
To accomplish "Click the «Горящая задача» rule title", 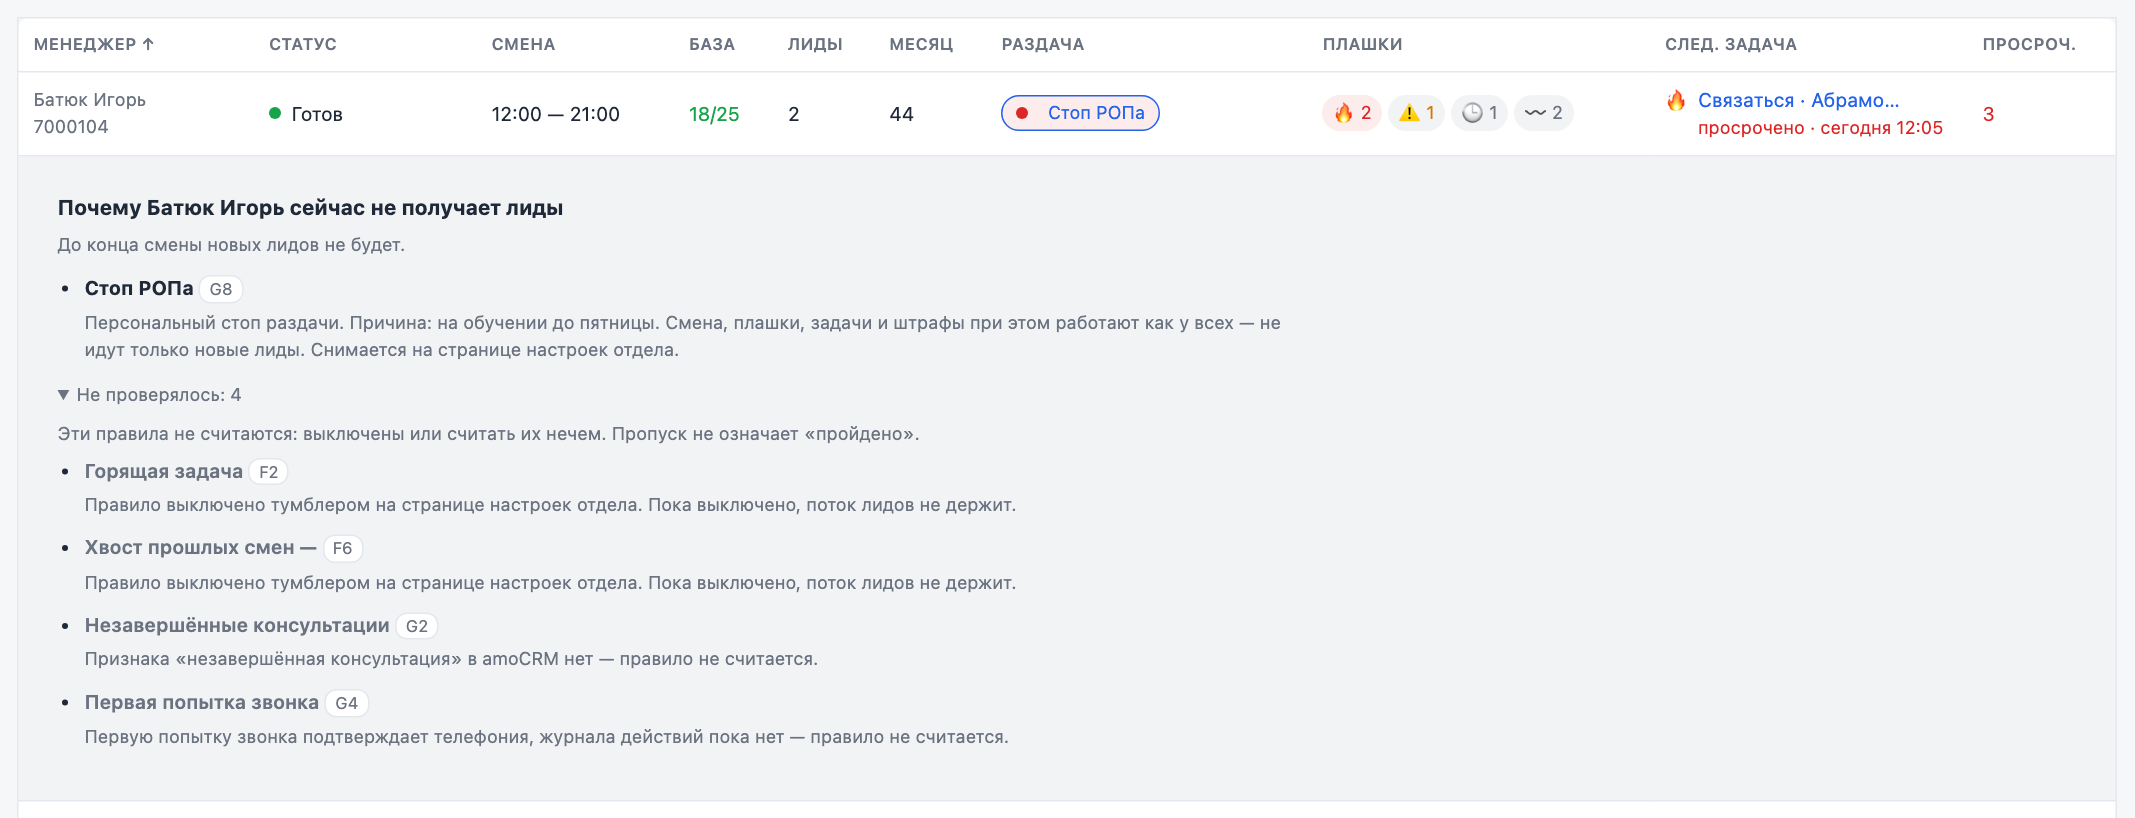I will tap(164, 471).
